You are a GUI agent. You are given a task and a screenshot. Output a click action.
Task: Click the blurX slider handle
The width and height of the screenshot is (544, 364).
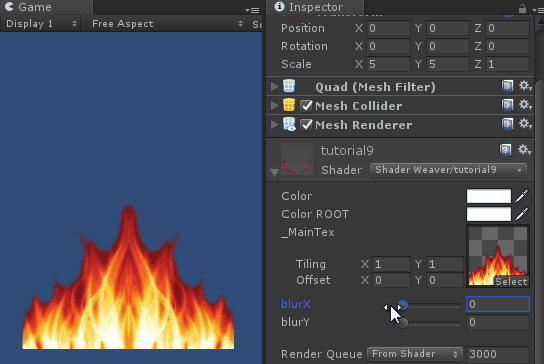tap(403, 305)
